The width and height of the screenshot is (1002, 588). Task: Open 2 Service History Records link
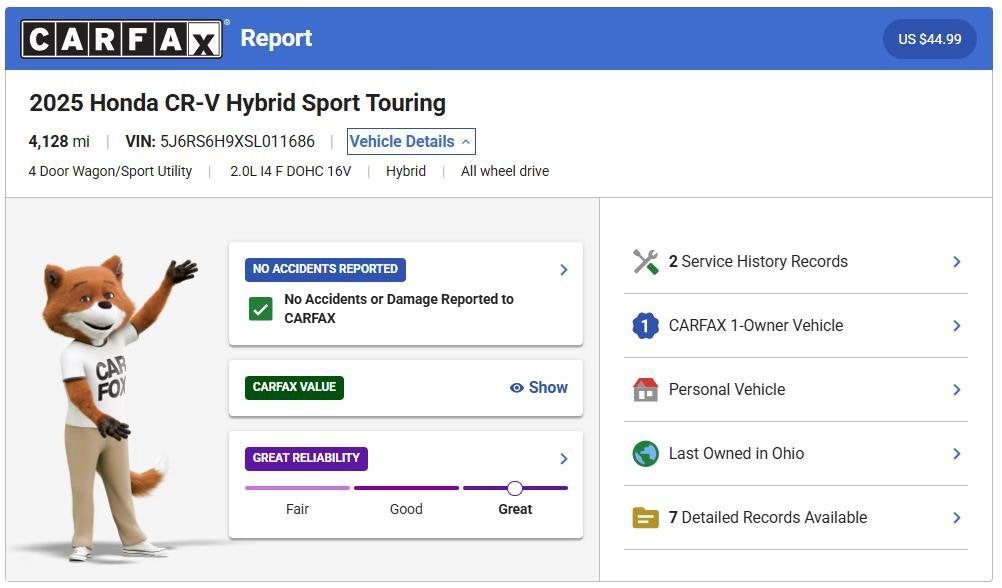coord(758,261)
